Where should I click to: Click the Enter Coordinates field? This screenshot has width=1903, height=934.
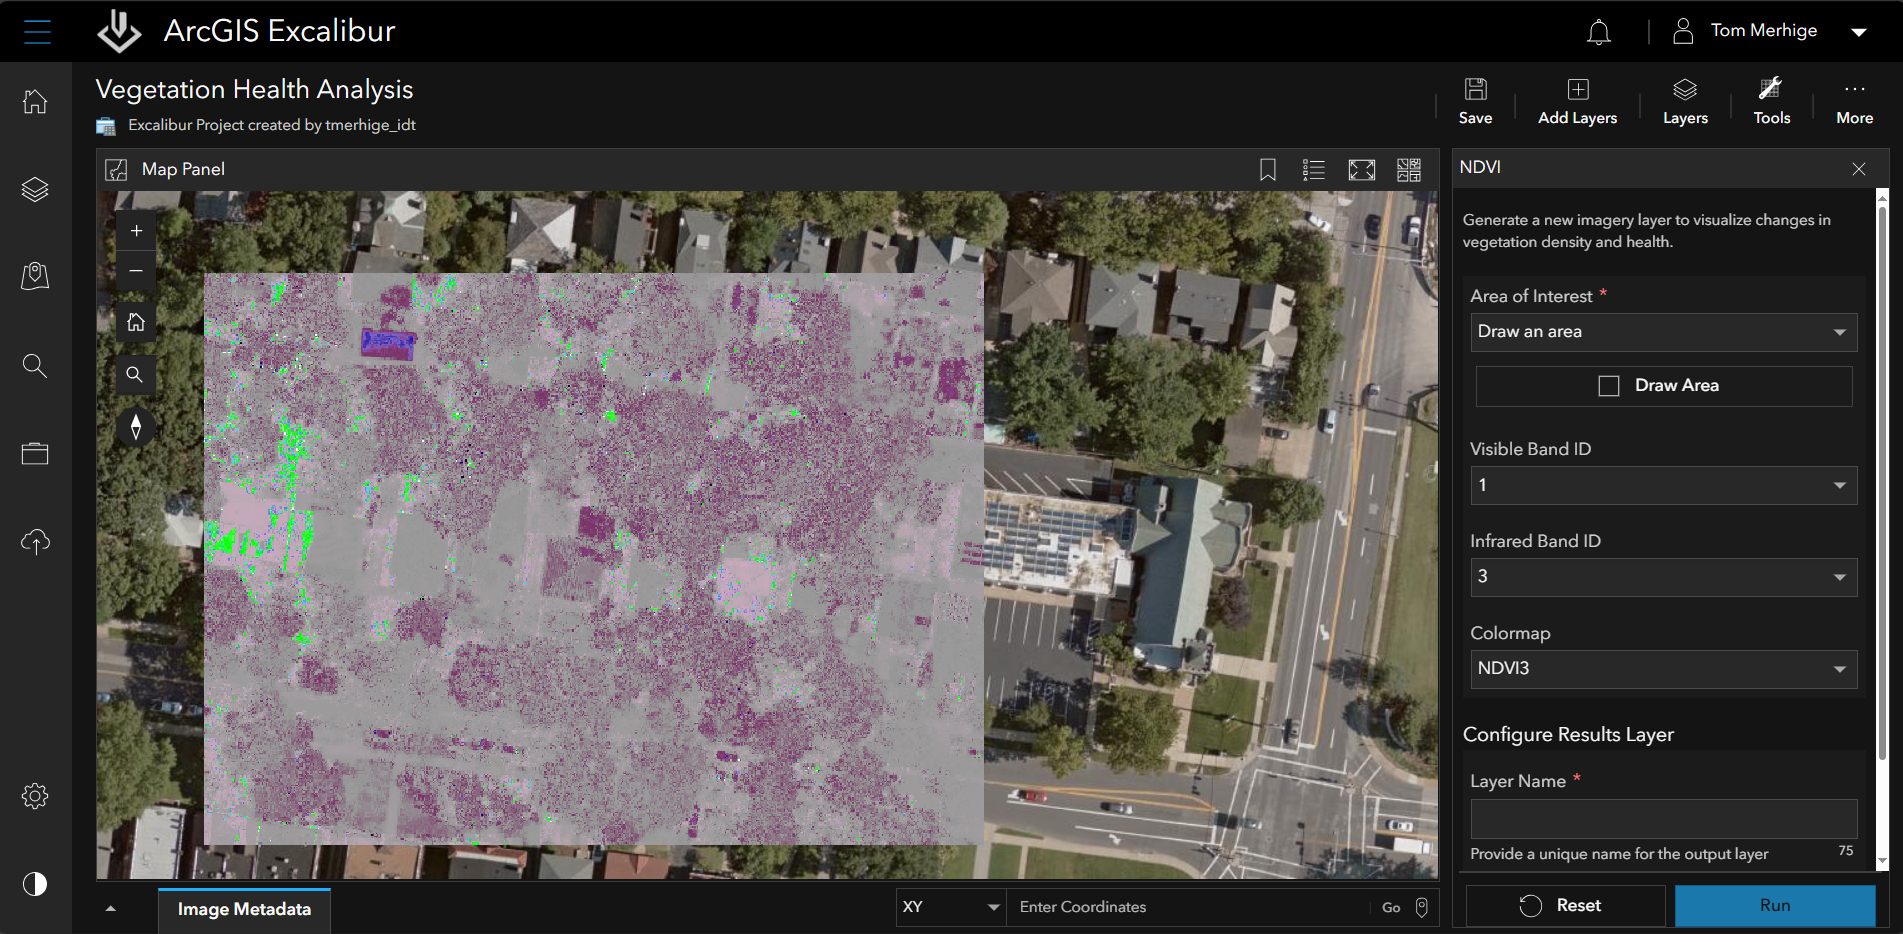1190,907
